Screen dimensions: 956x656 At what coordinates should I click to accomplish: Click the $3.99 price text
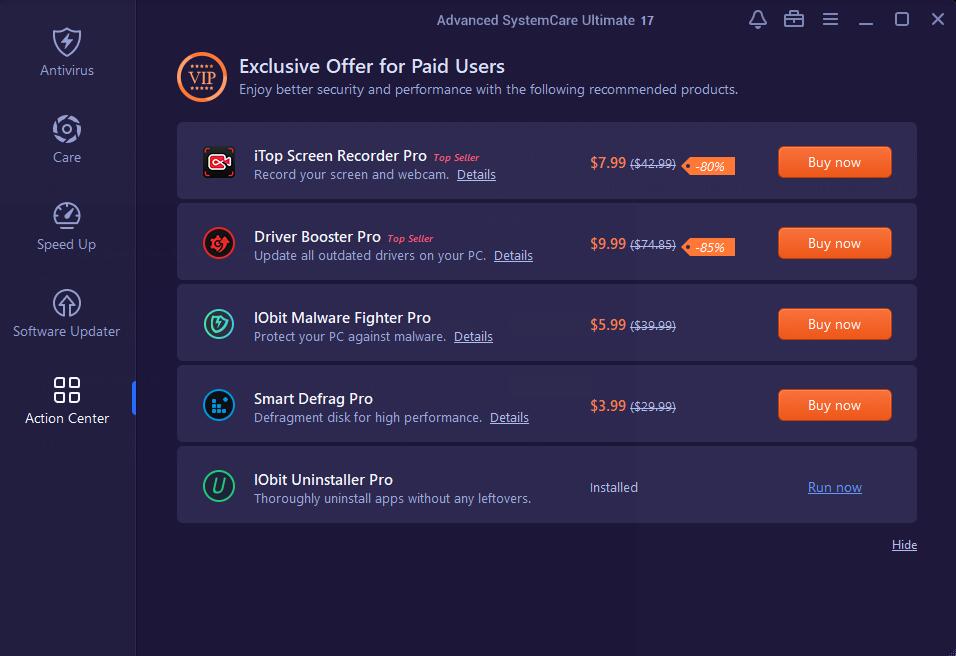(x=608, y=406)
